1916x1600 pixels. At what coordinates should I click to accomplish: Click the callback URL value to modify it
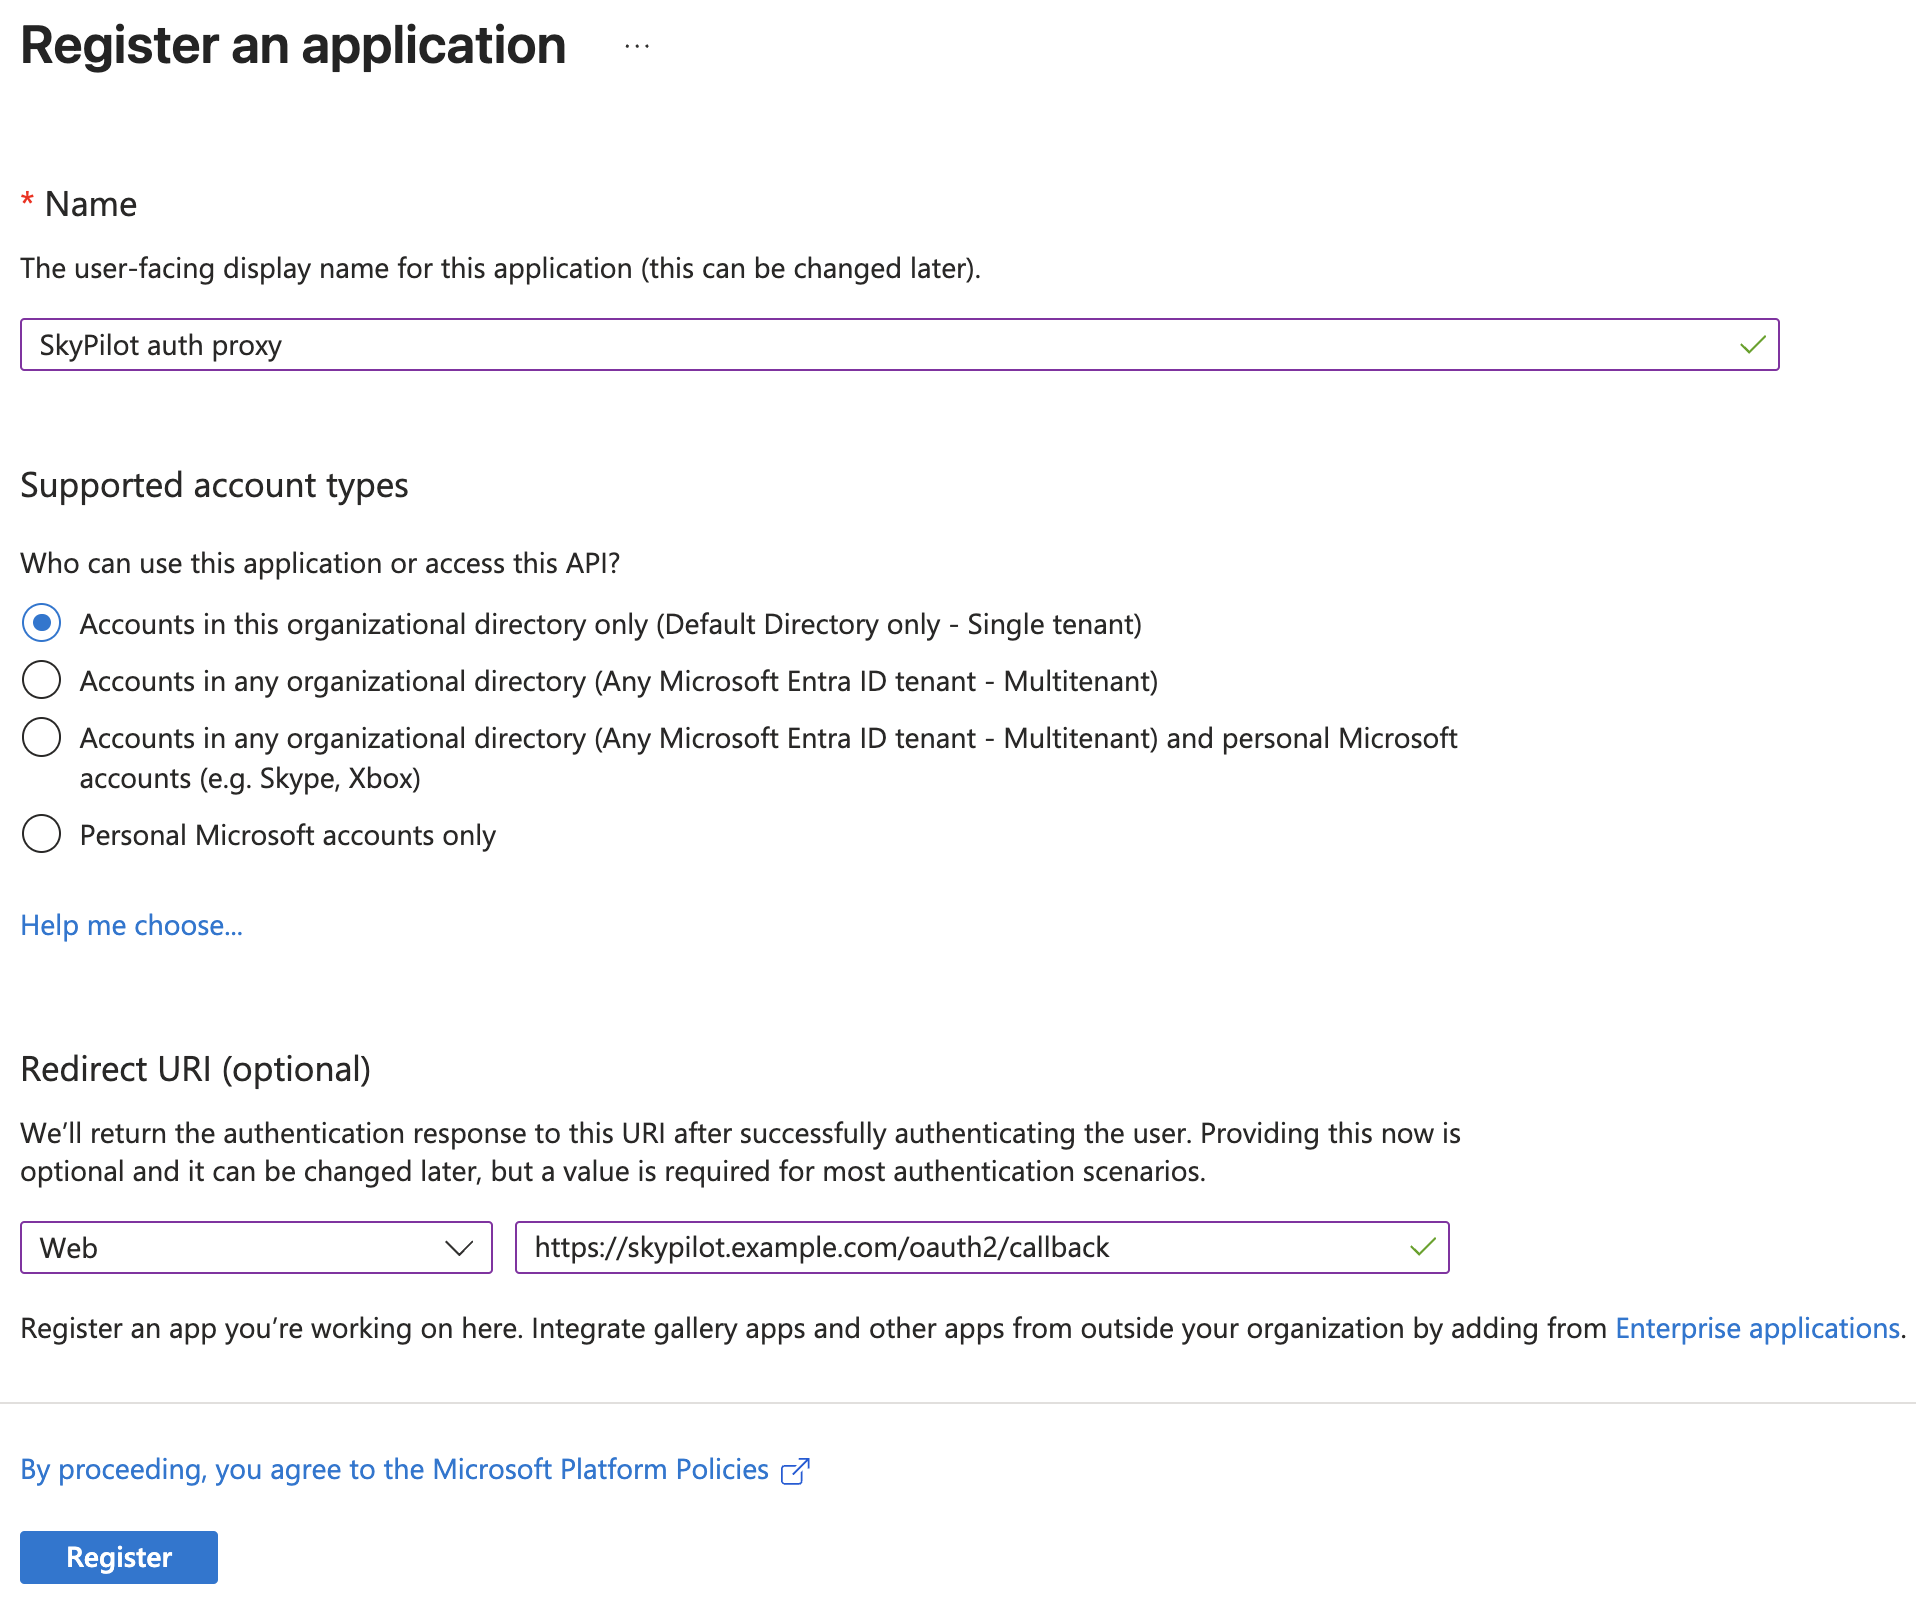[822, 1247]
